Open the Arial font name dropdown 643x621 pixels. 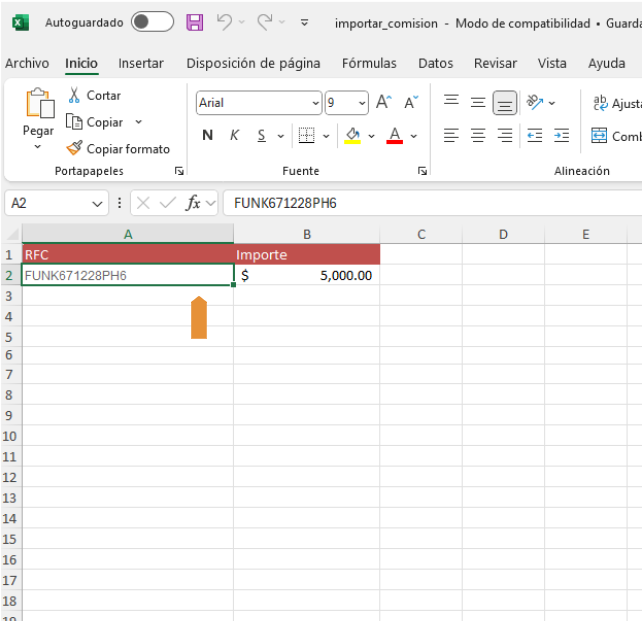[x=316, y=103]
